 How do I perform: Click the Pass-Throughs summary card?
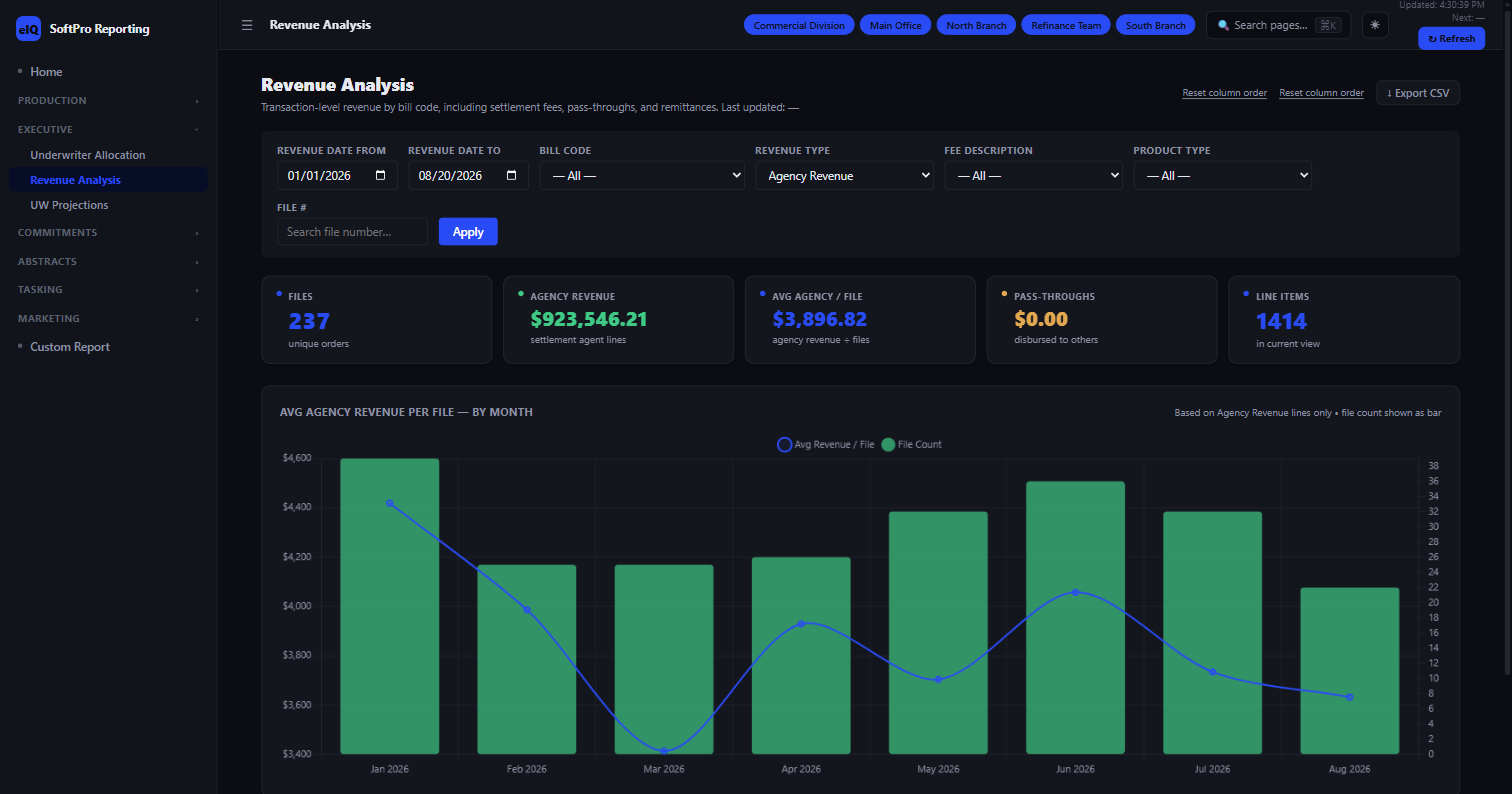click(x=1102, y=320)
